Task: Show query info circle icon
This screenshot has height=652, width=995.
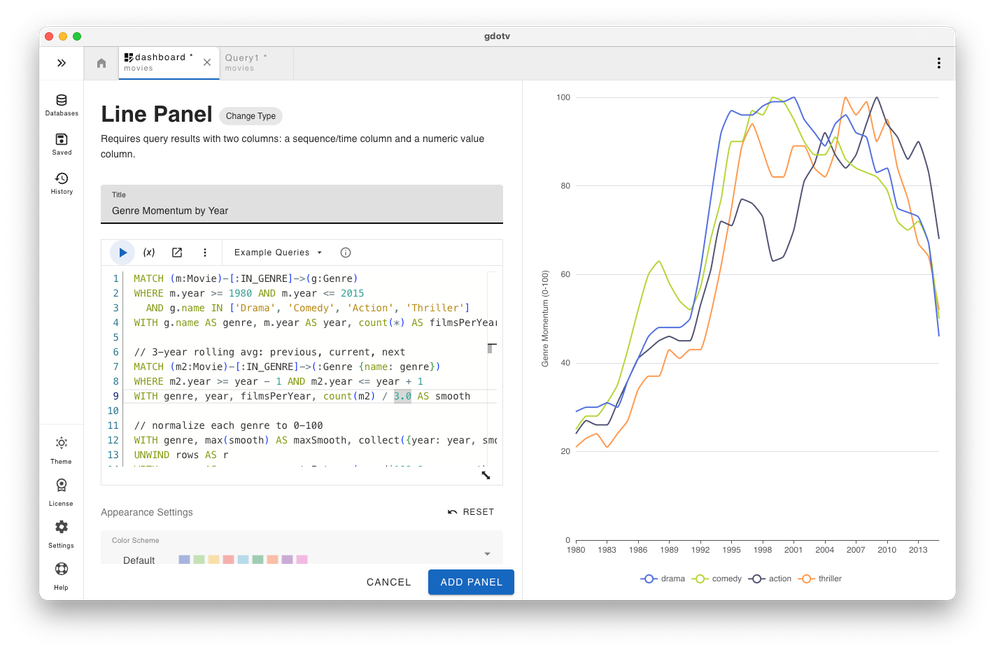Action: pyautogui.click(x=346, y=253)
